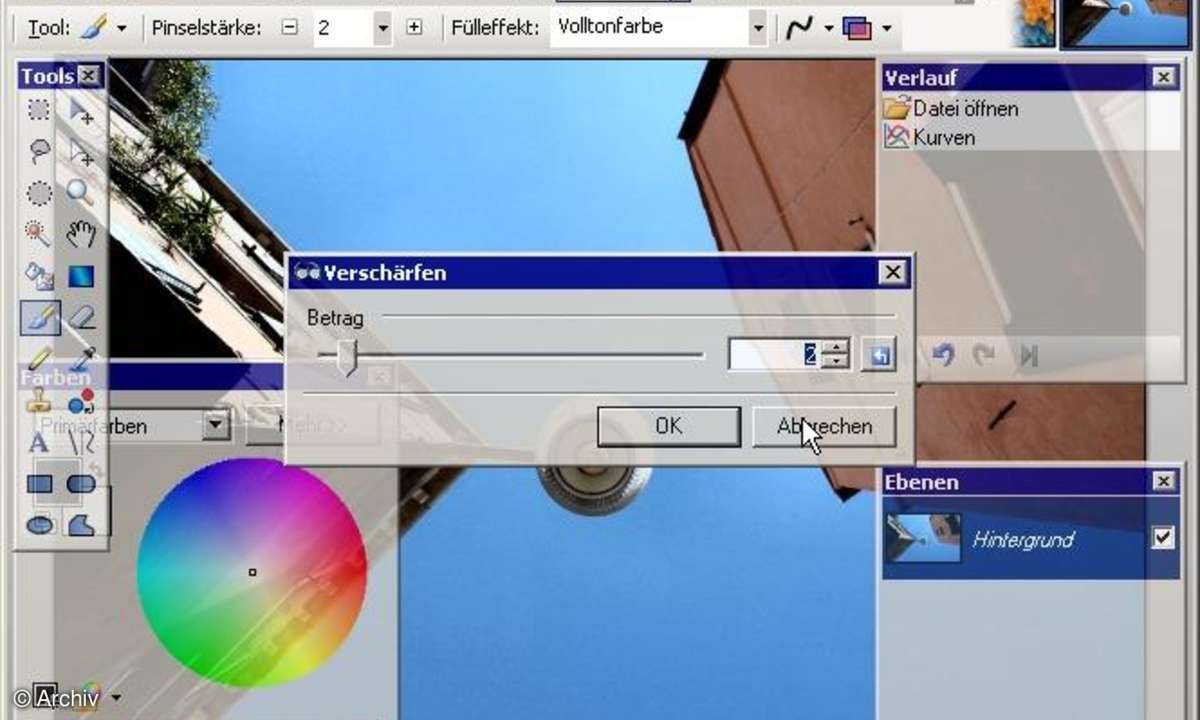This screenshot has width=1200, height=720.
Task: Toggle Hintergrund layer visibility checkbox
Action: 1162,538
